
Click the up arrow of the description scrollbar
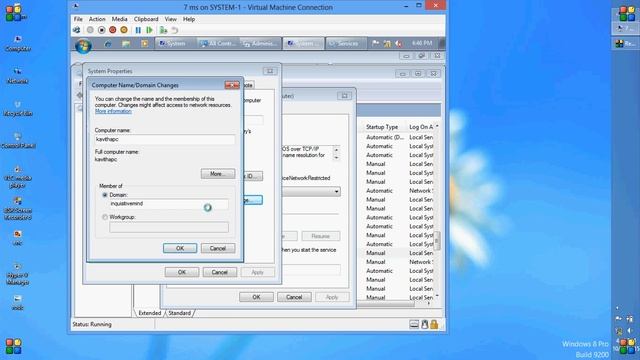pyautogui.click(x=336, y=150)
